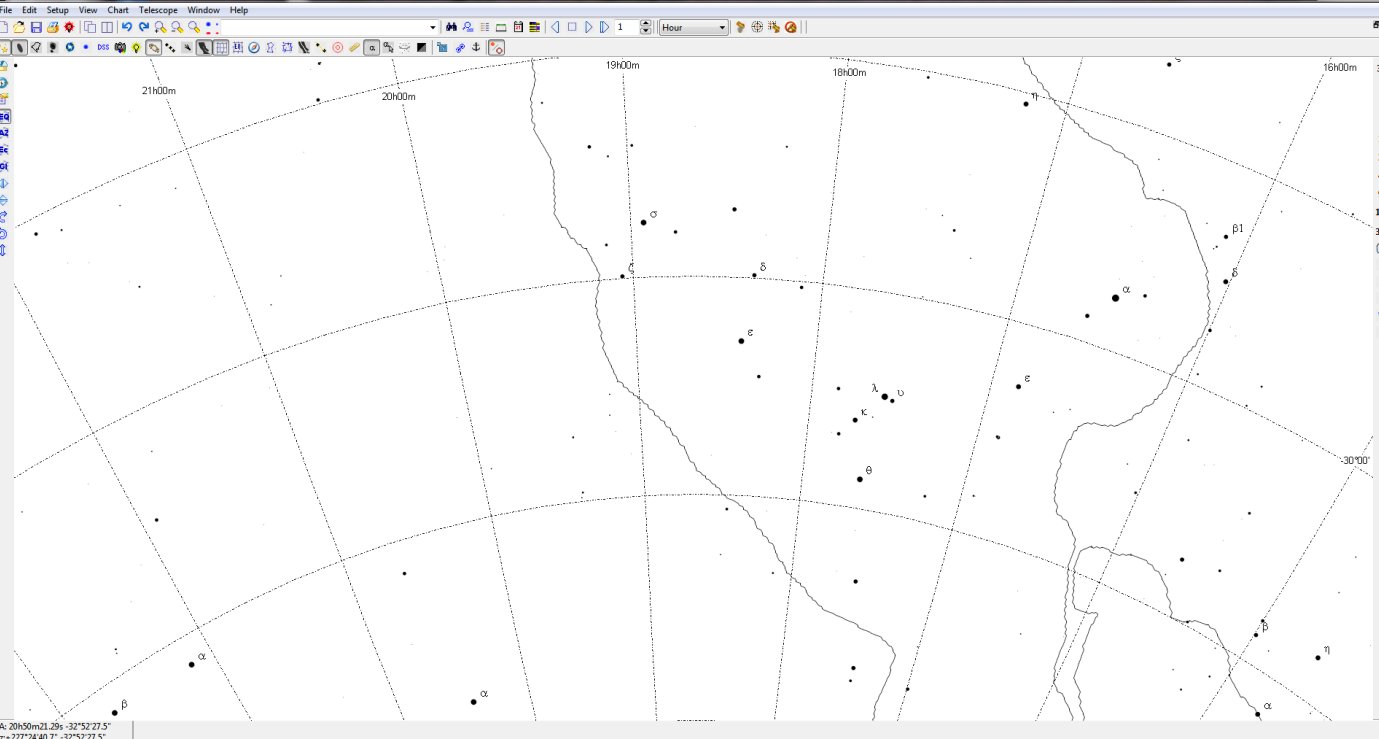
Task: Click the telescope abort slew icon
Action: (790, 27)
